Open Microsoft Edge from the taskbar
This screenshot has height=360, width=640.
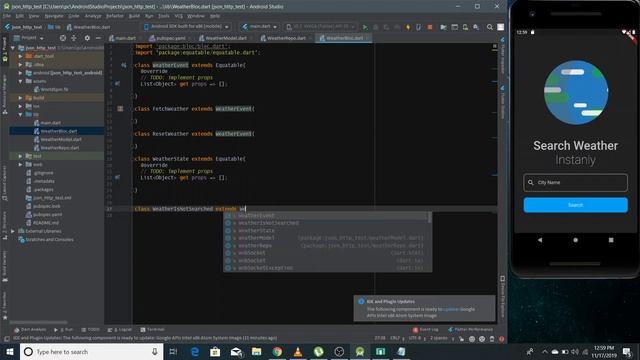(x=195, y=351)
